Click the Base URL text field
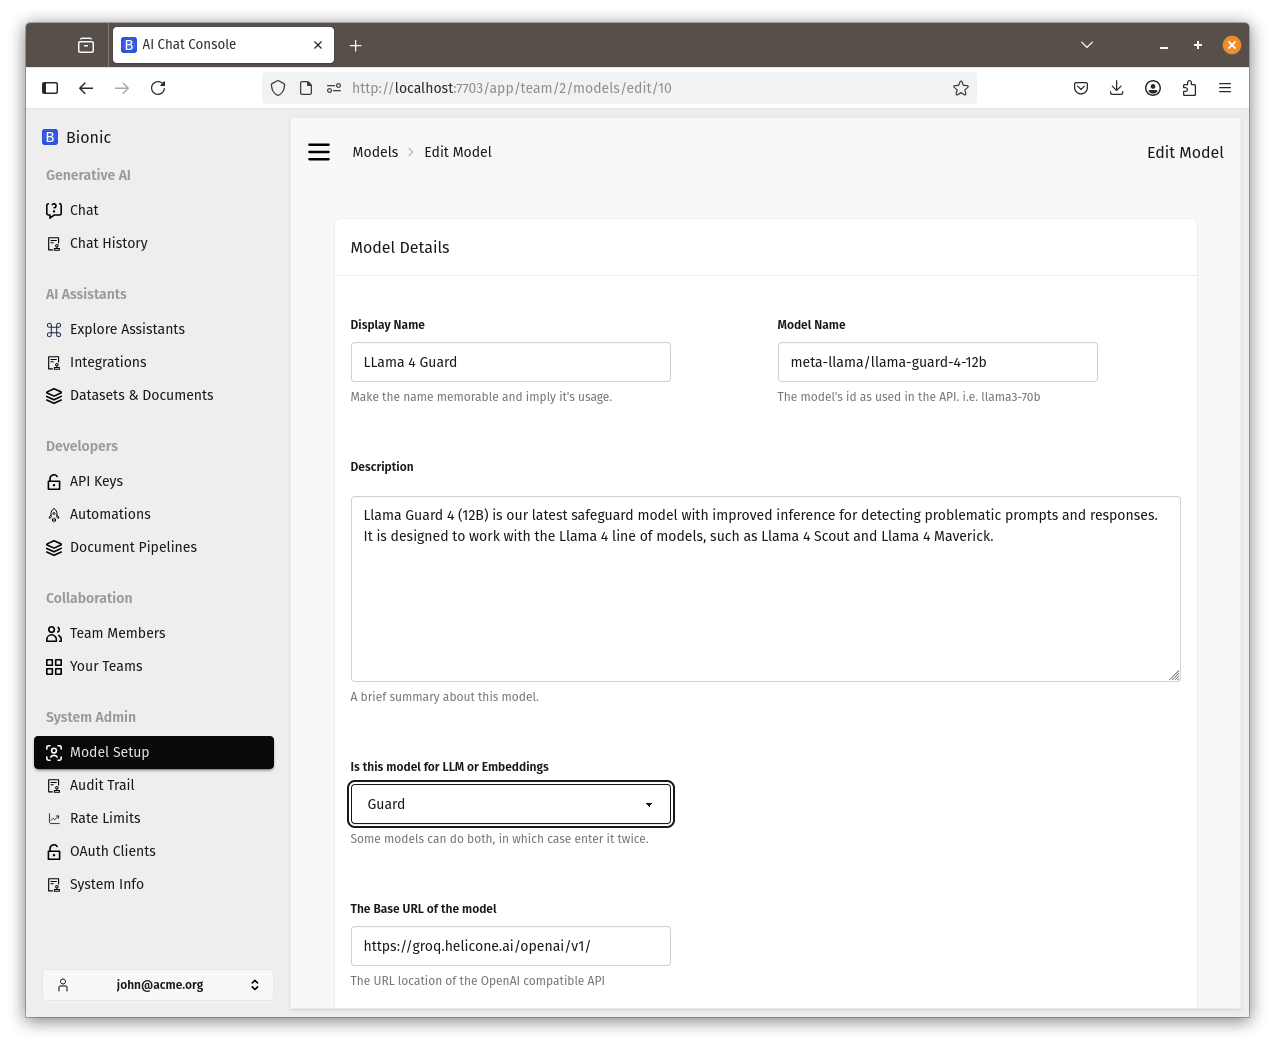Screen dimensions: 1275x1046 (x=510, y=946)
